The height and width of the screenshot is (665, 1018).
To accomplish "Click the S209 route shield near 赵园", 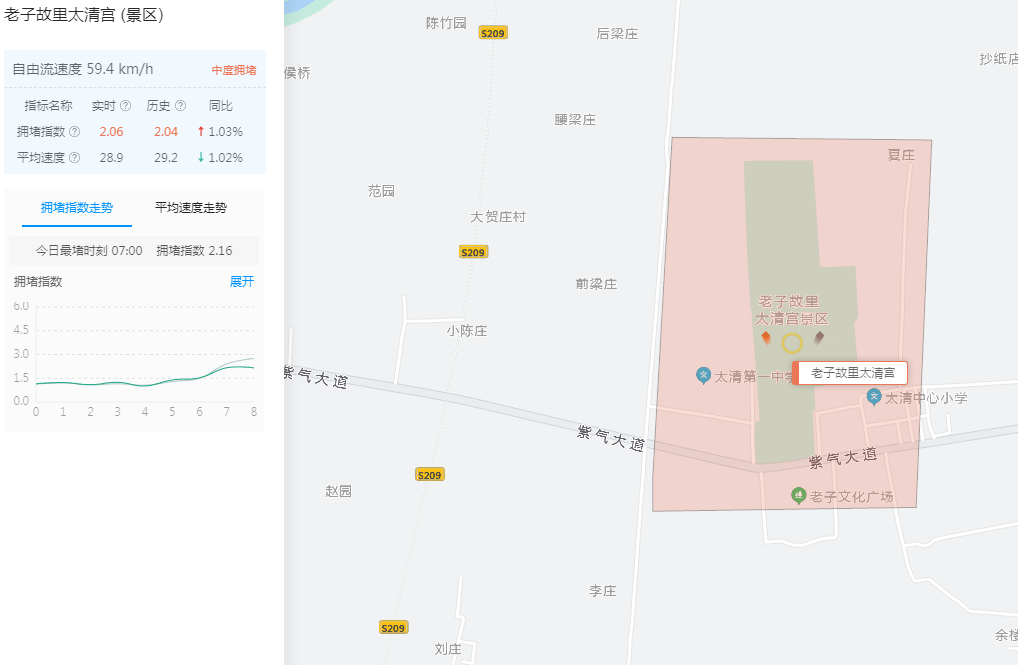I will click(428, 474).
